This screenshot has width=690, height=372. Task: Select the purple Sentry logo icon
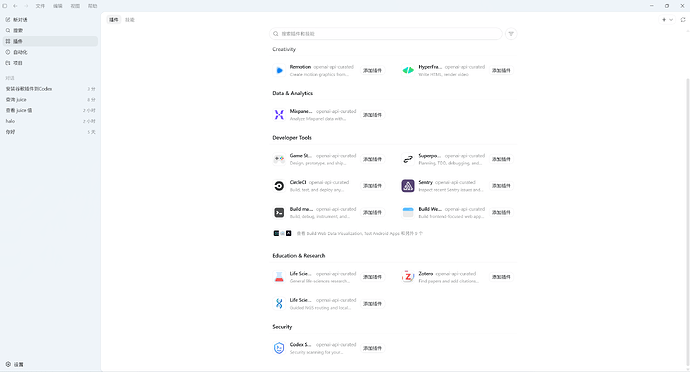(408, 186)
